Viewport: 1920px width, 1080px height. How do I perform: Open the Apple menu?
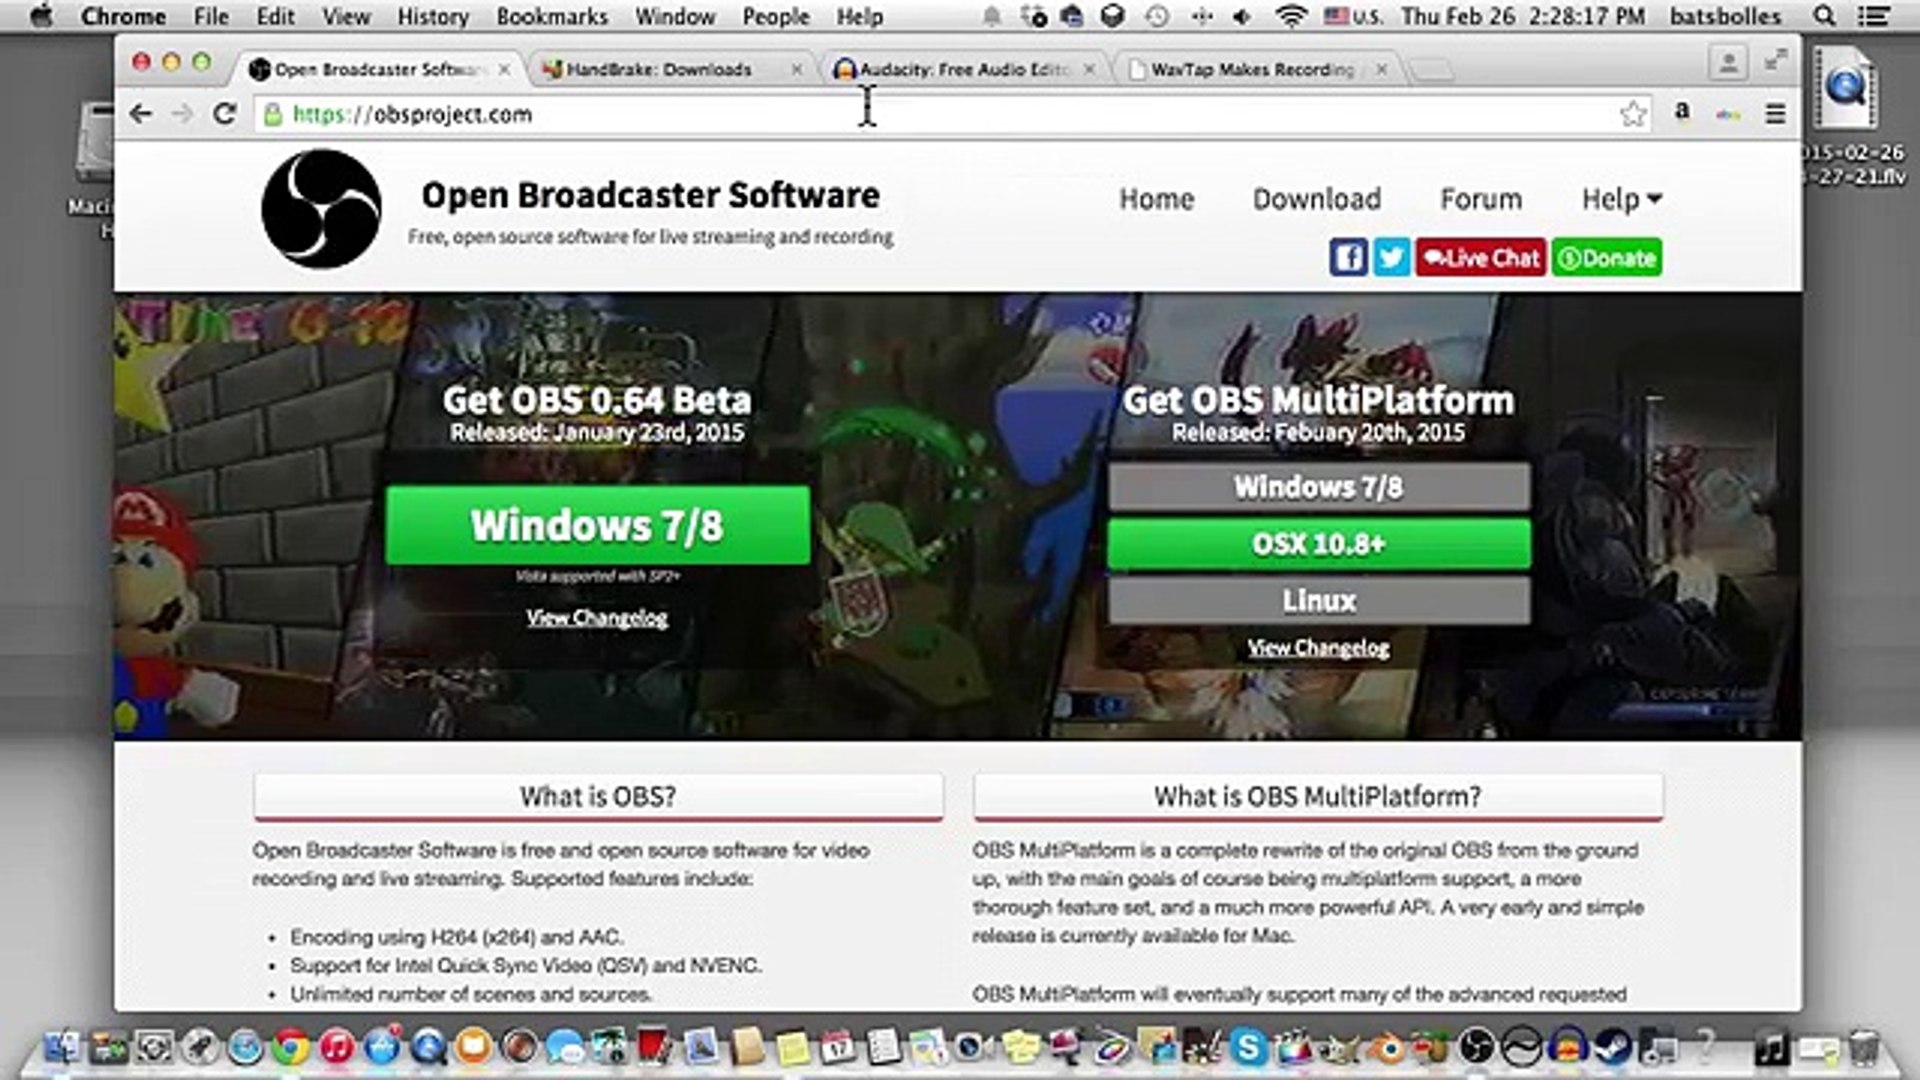coord(41,16)
